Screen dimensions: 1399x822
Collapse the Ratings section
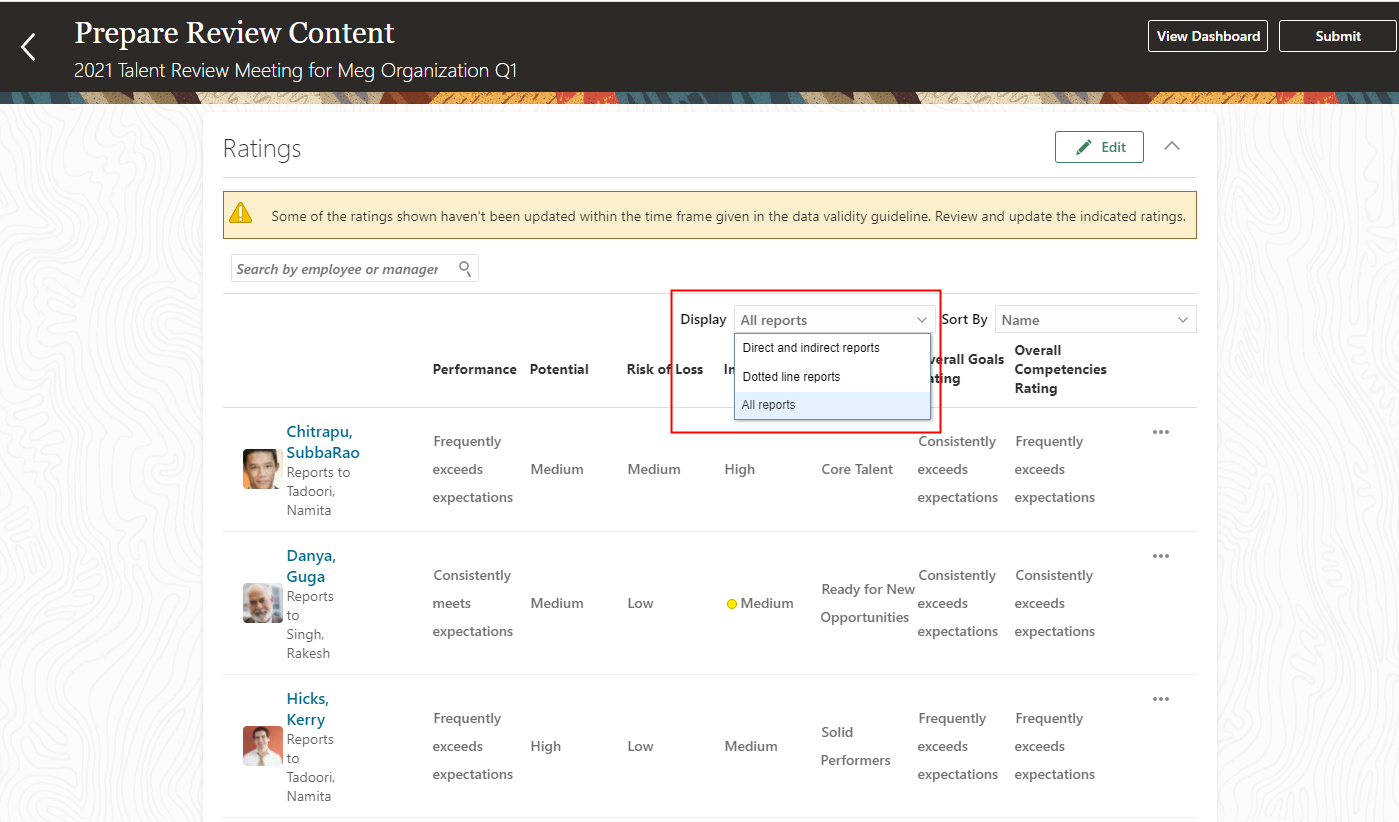[1173, 146]
